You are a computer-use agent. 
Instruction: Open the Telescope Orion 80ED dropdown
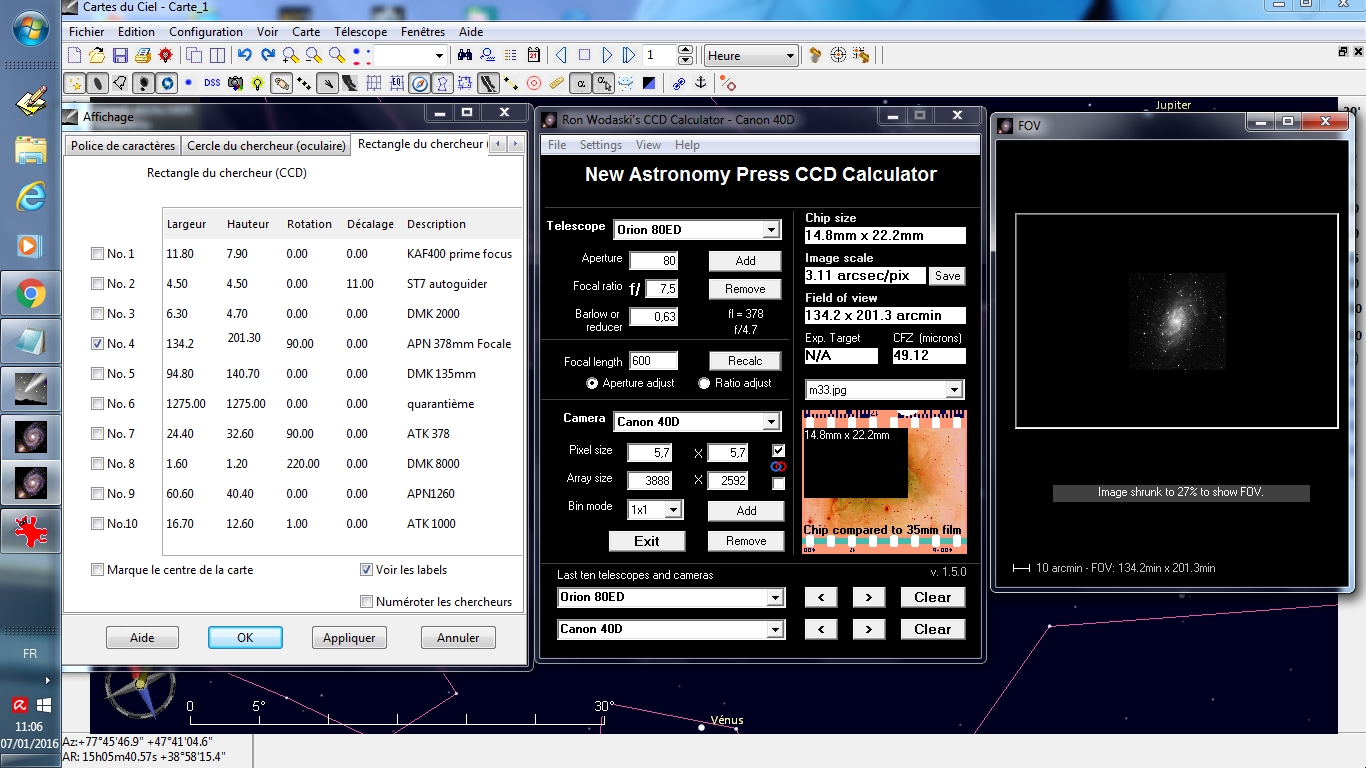tap(771, 230)
